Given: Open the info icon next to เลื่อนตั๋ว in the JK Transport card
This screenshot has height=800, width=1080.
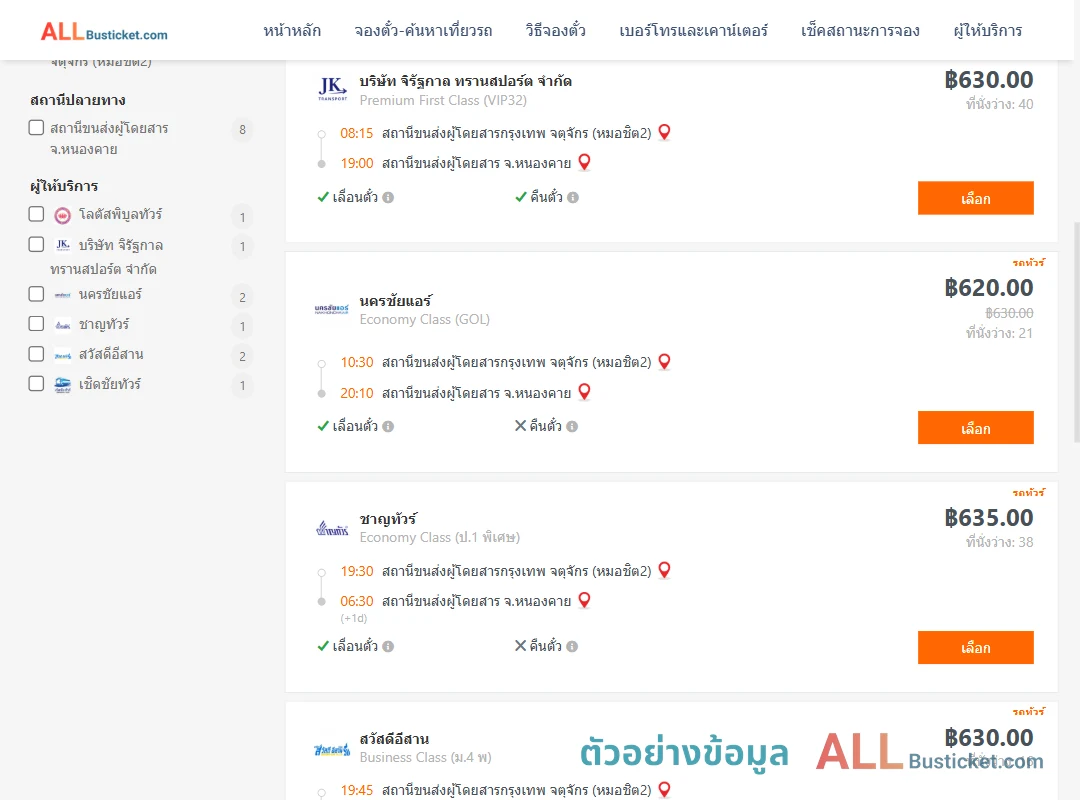Looking at the screenshot, I should 388,198.
